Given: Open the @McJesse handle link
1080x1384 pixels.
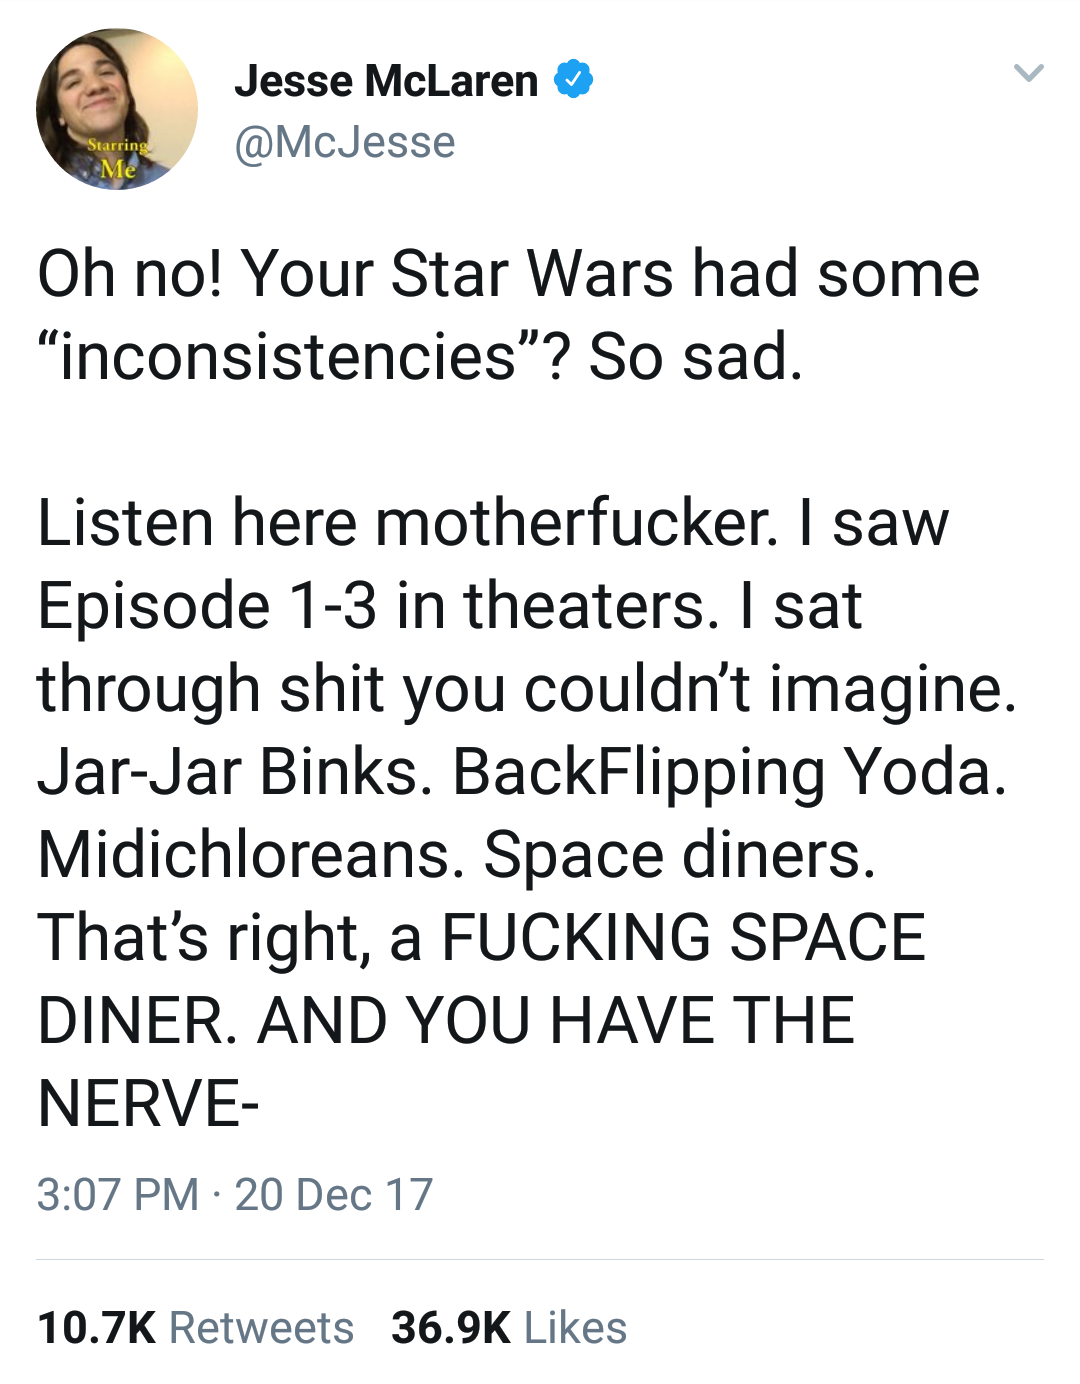Looking at the screenshot, I should 345,142.
